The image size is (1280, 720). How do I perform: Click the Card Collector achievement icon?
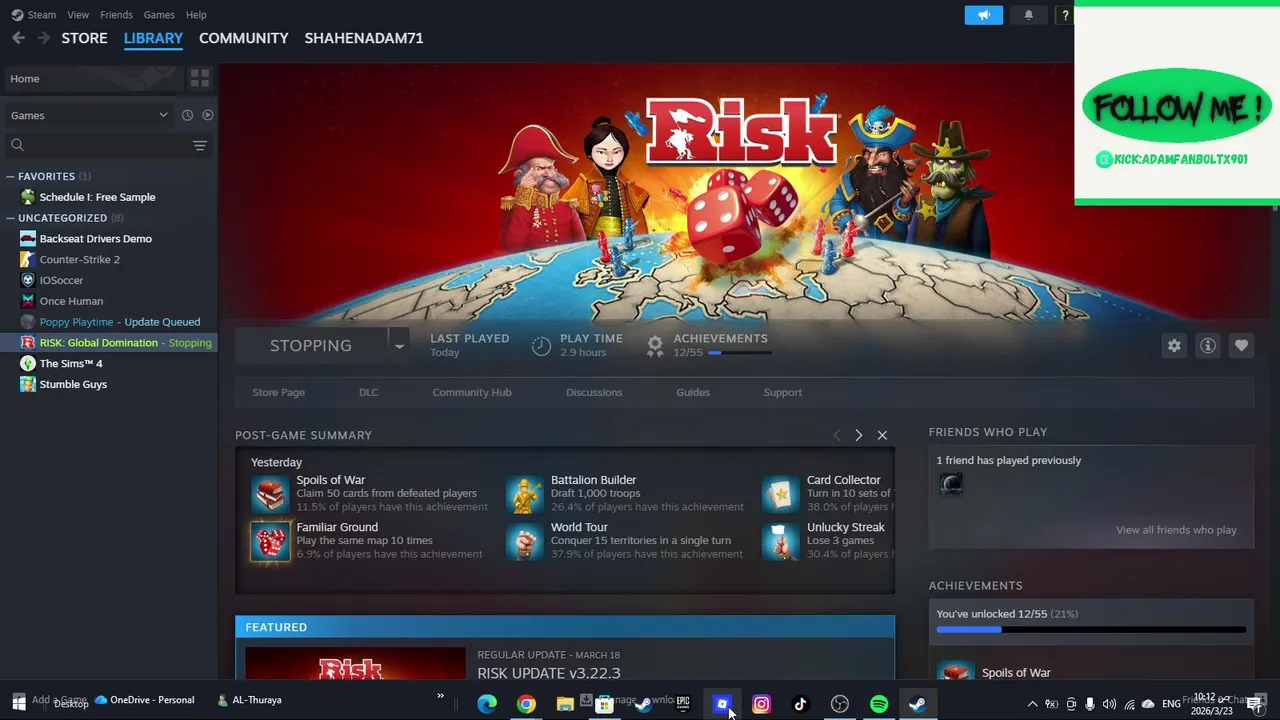[x=780, y=494]
